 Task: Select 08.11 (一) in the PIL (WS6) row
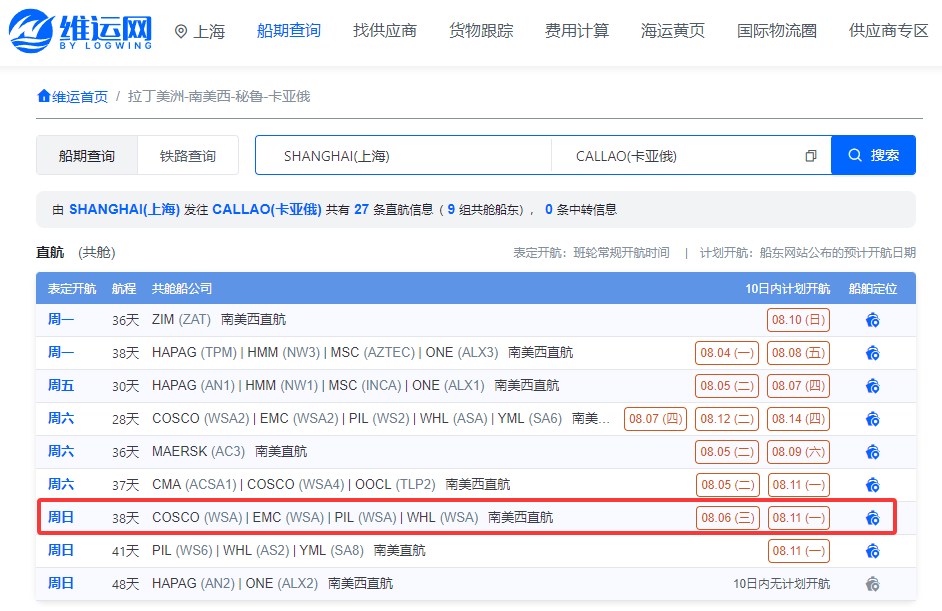(799, 550)
